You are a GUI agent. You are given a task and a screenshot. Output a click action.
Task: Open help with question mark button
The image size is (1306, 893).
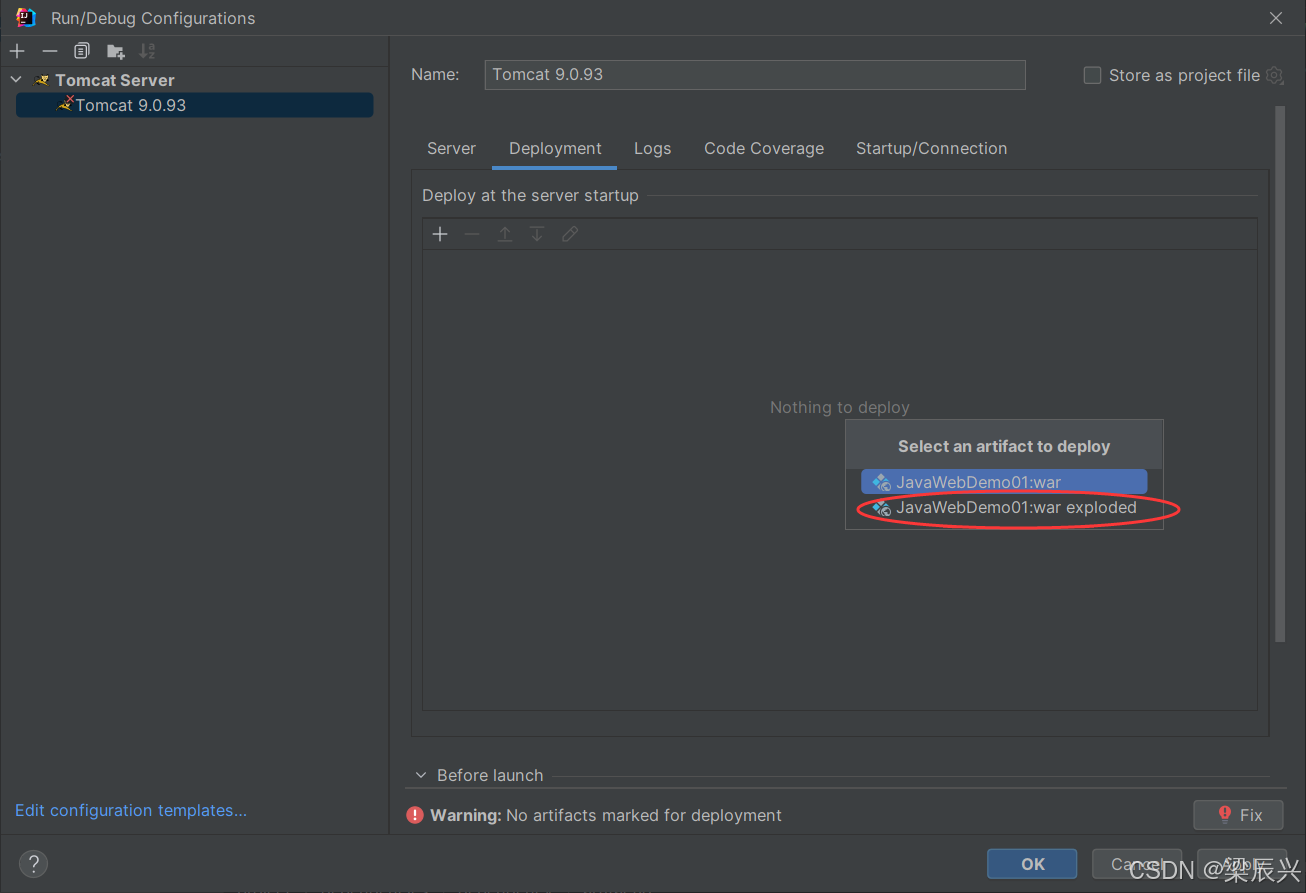pyautogui.click(x=33, y=864)
